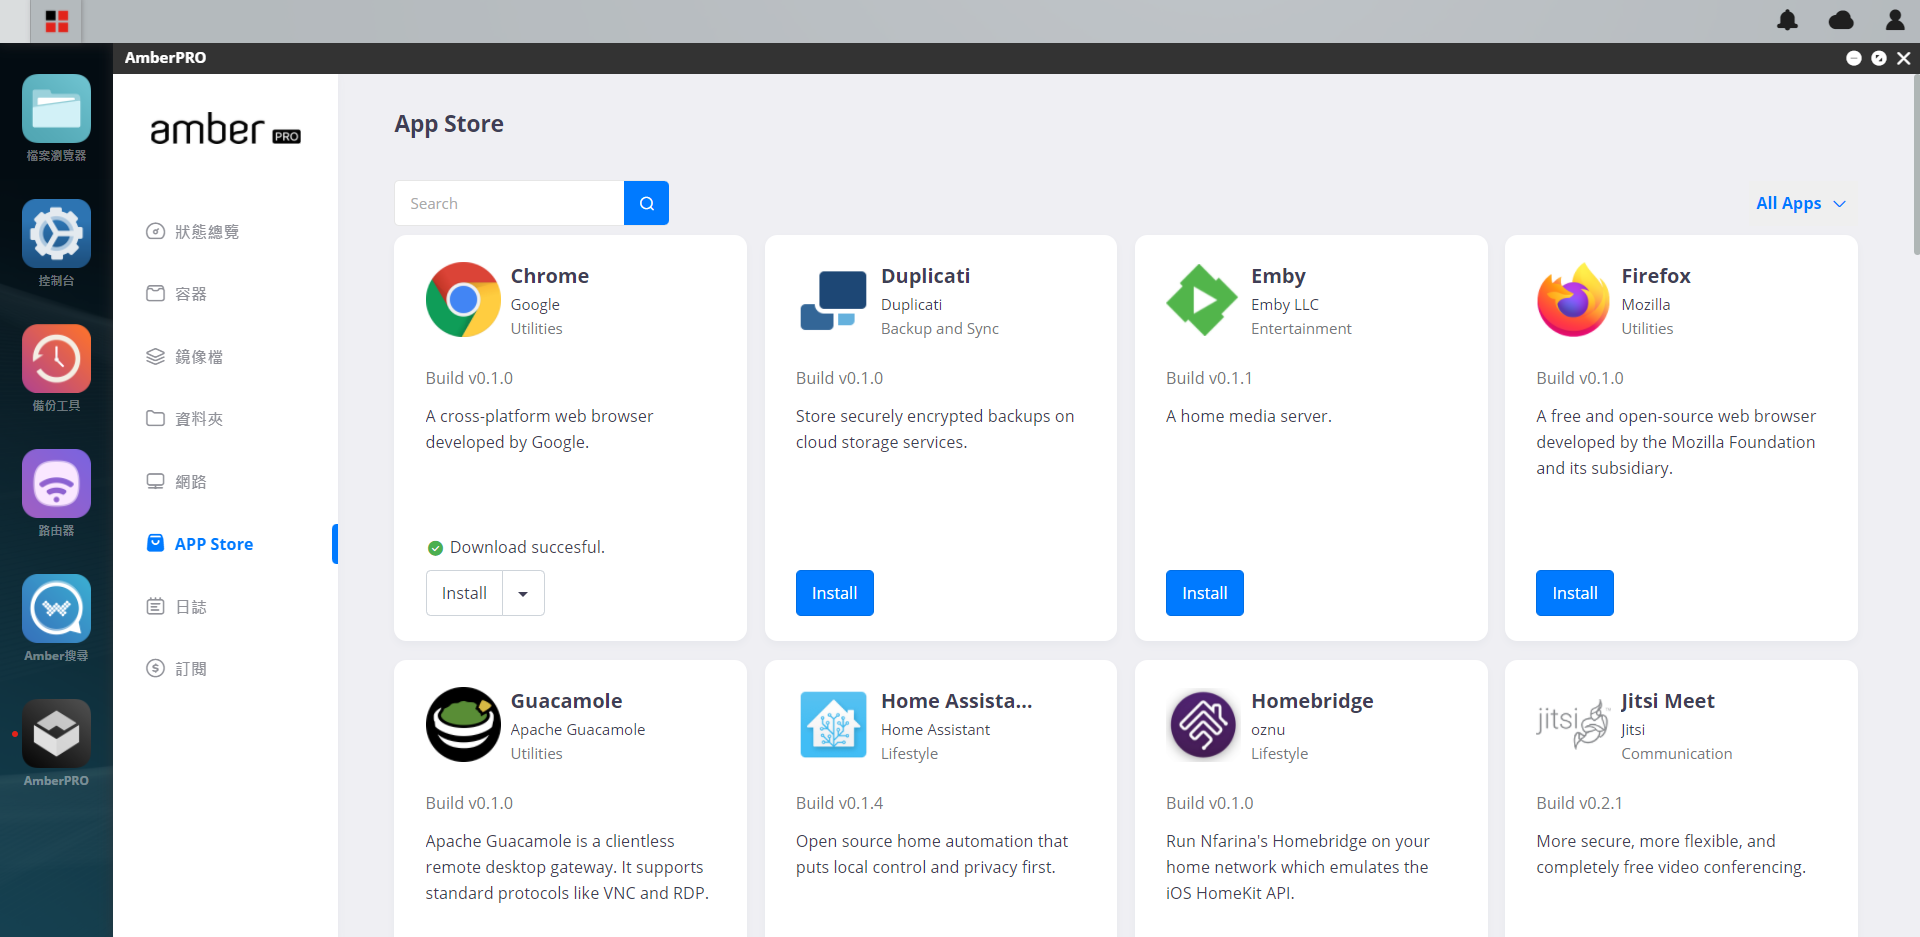This screenshot has width=1920, height=937.
Task: Open the 訂閱 subscription section
Action: 177,669
